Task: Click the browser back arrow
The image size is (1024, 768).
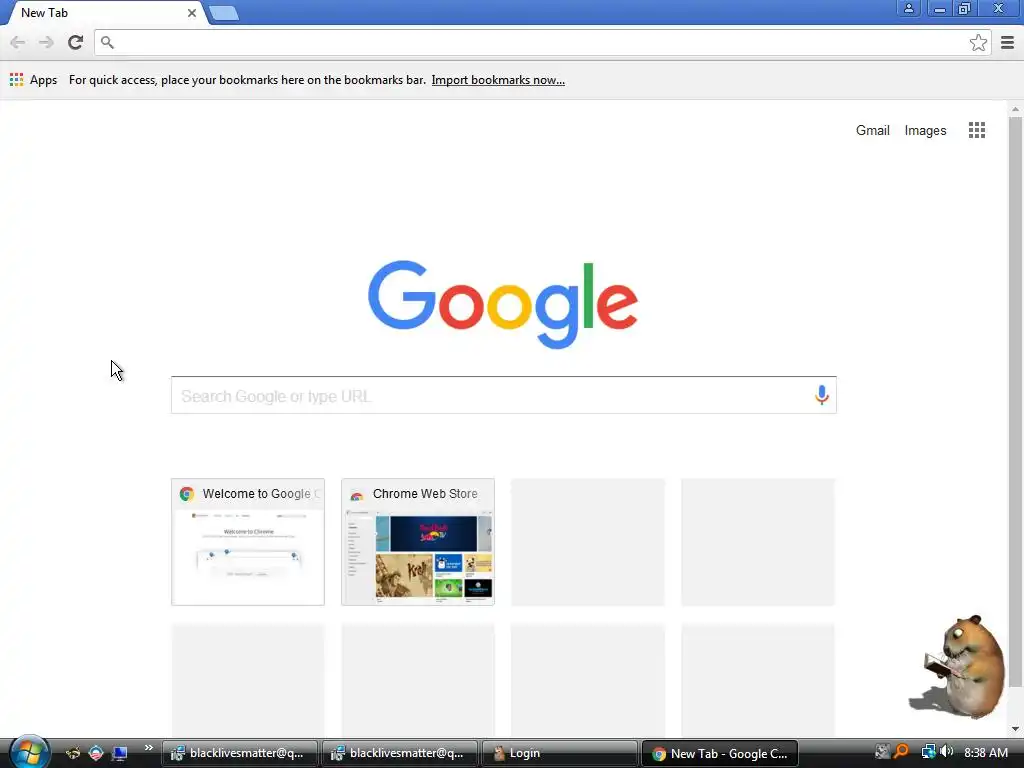Action: [x=18, y=42]
